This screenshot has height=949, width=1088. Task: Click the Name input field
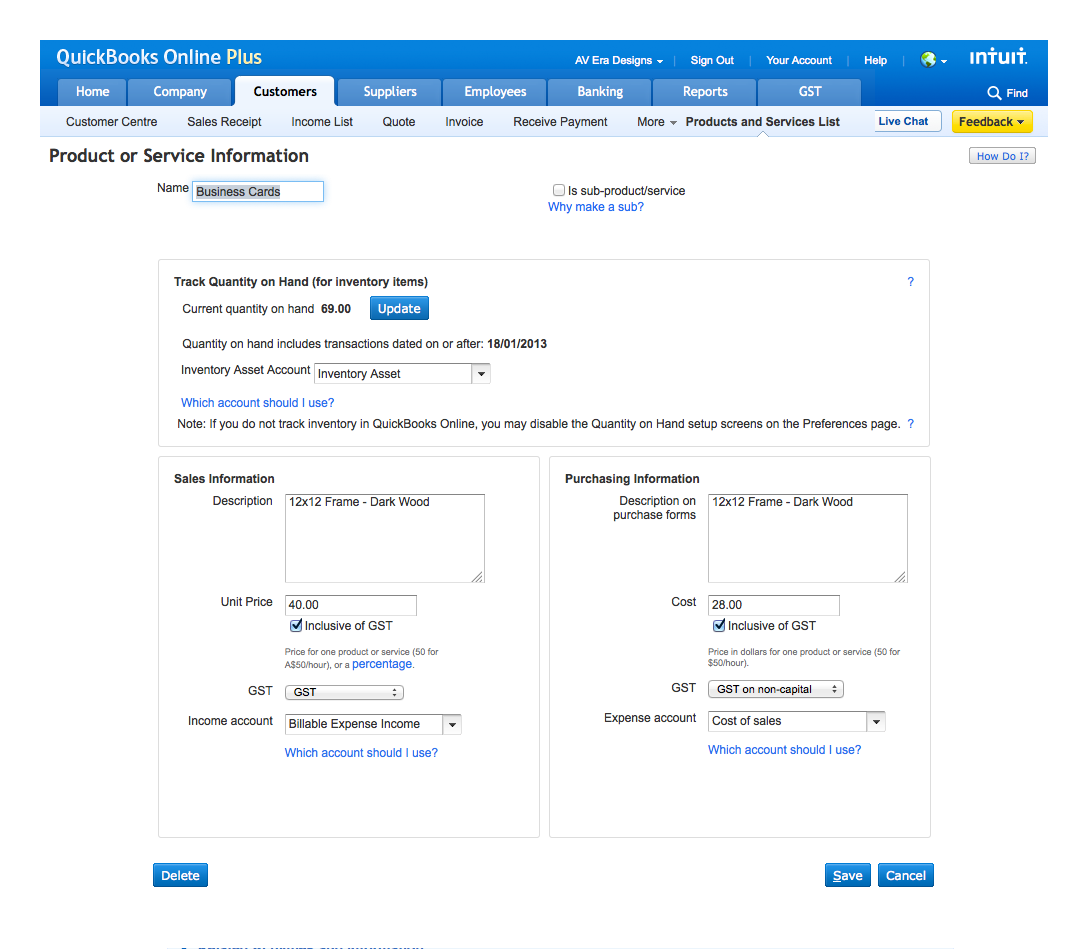[x=257, y=191]
